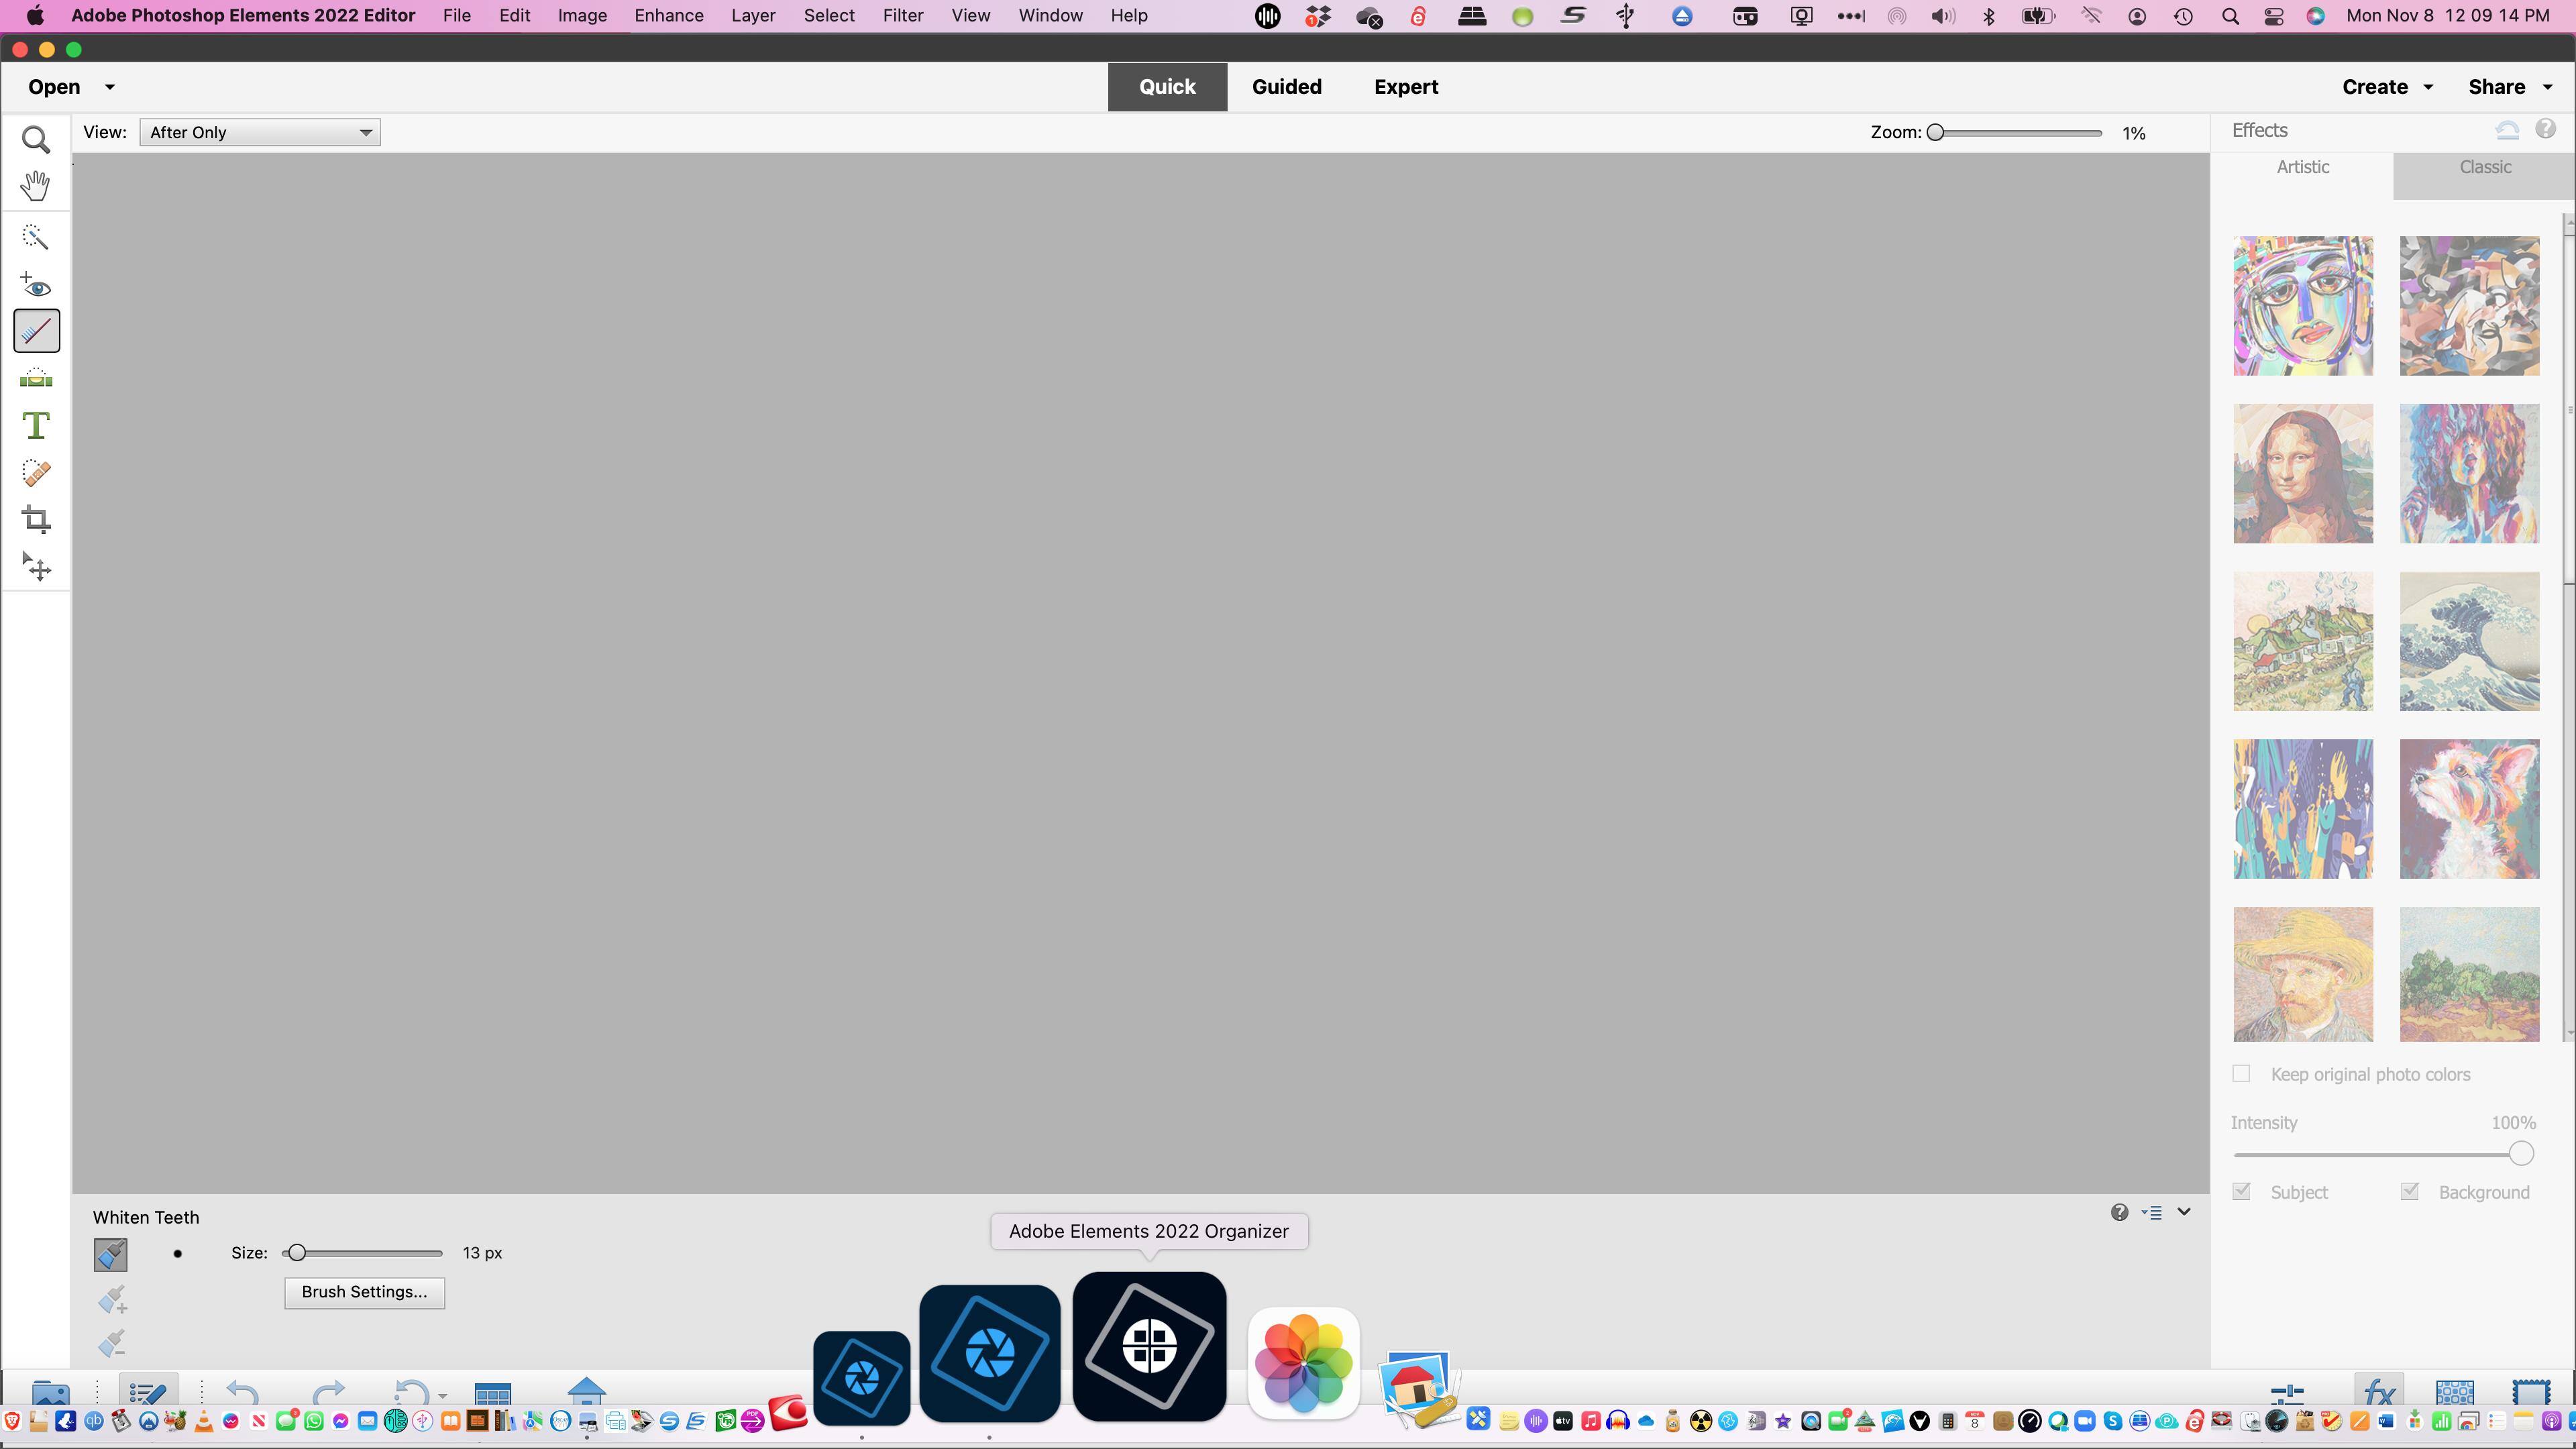Enable Keep original photo colors checkbox
2576x1449 pixels.
2241,1074
